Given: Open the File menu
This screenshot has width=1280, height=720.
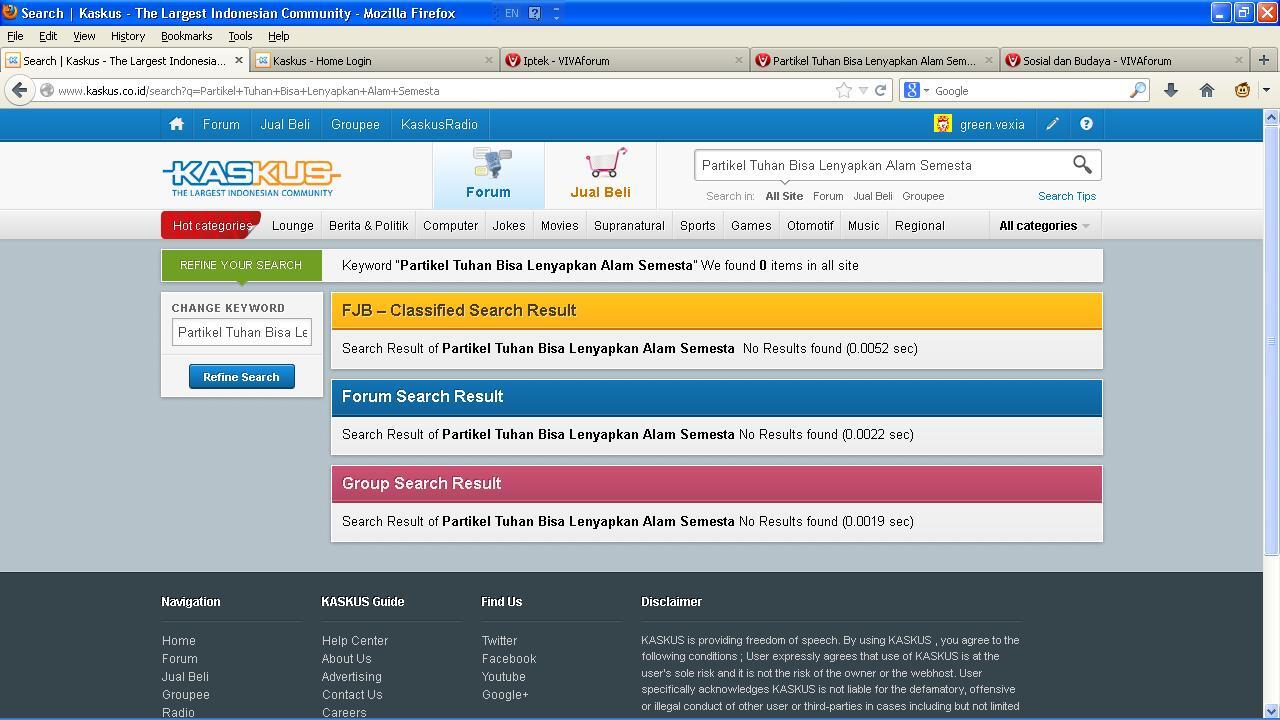Looking at the screenshot, I should click(15, 36).
